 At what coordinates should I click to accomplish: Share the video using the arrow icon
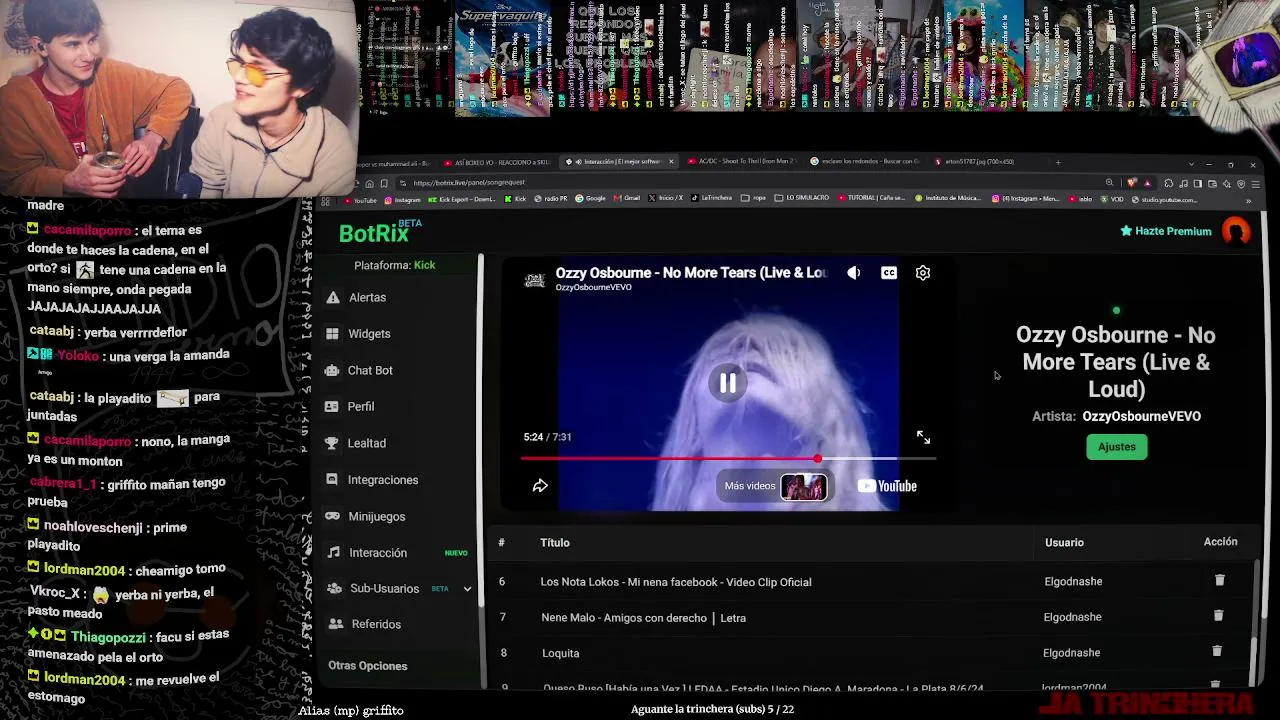point(540,486)
